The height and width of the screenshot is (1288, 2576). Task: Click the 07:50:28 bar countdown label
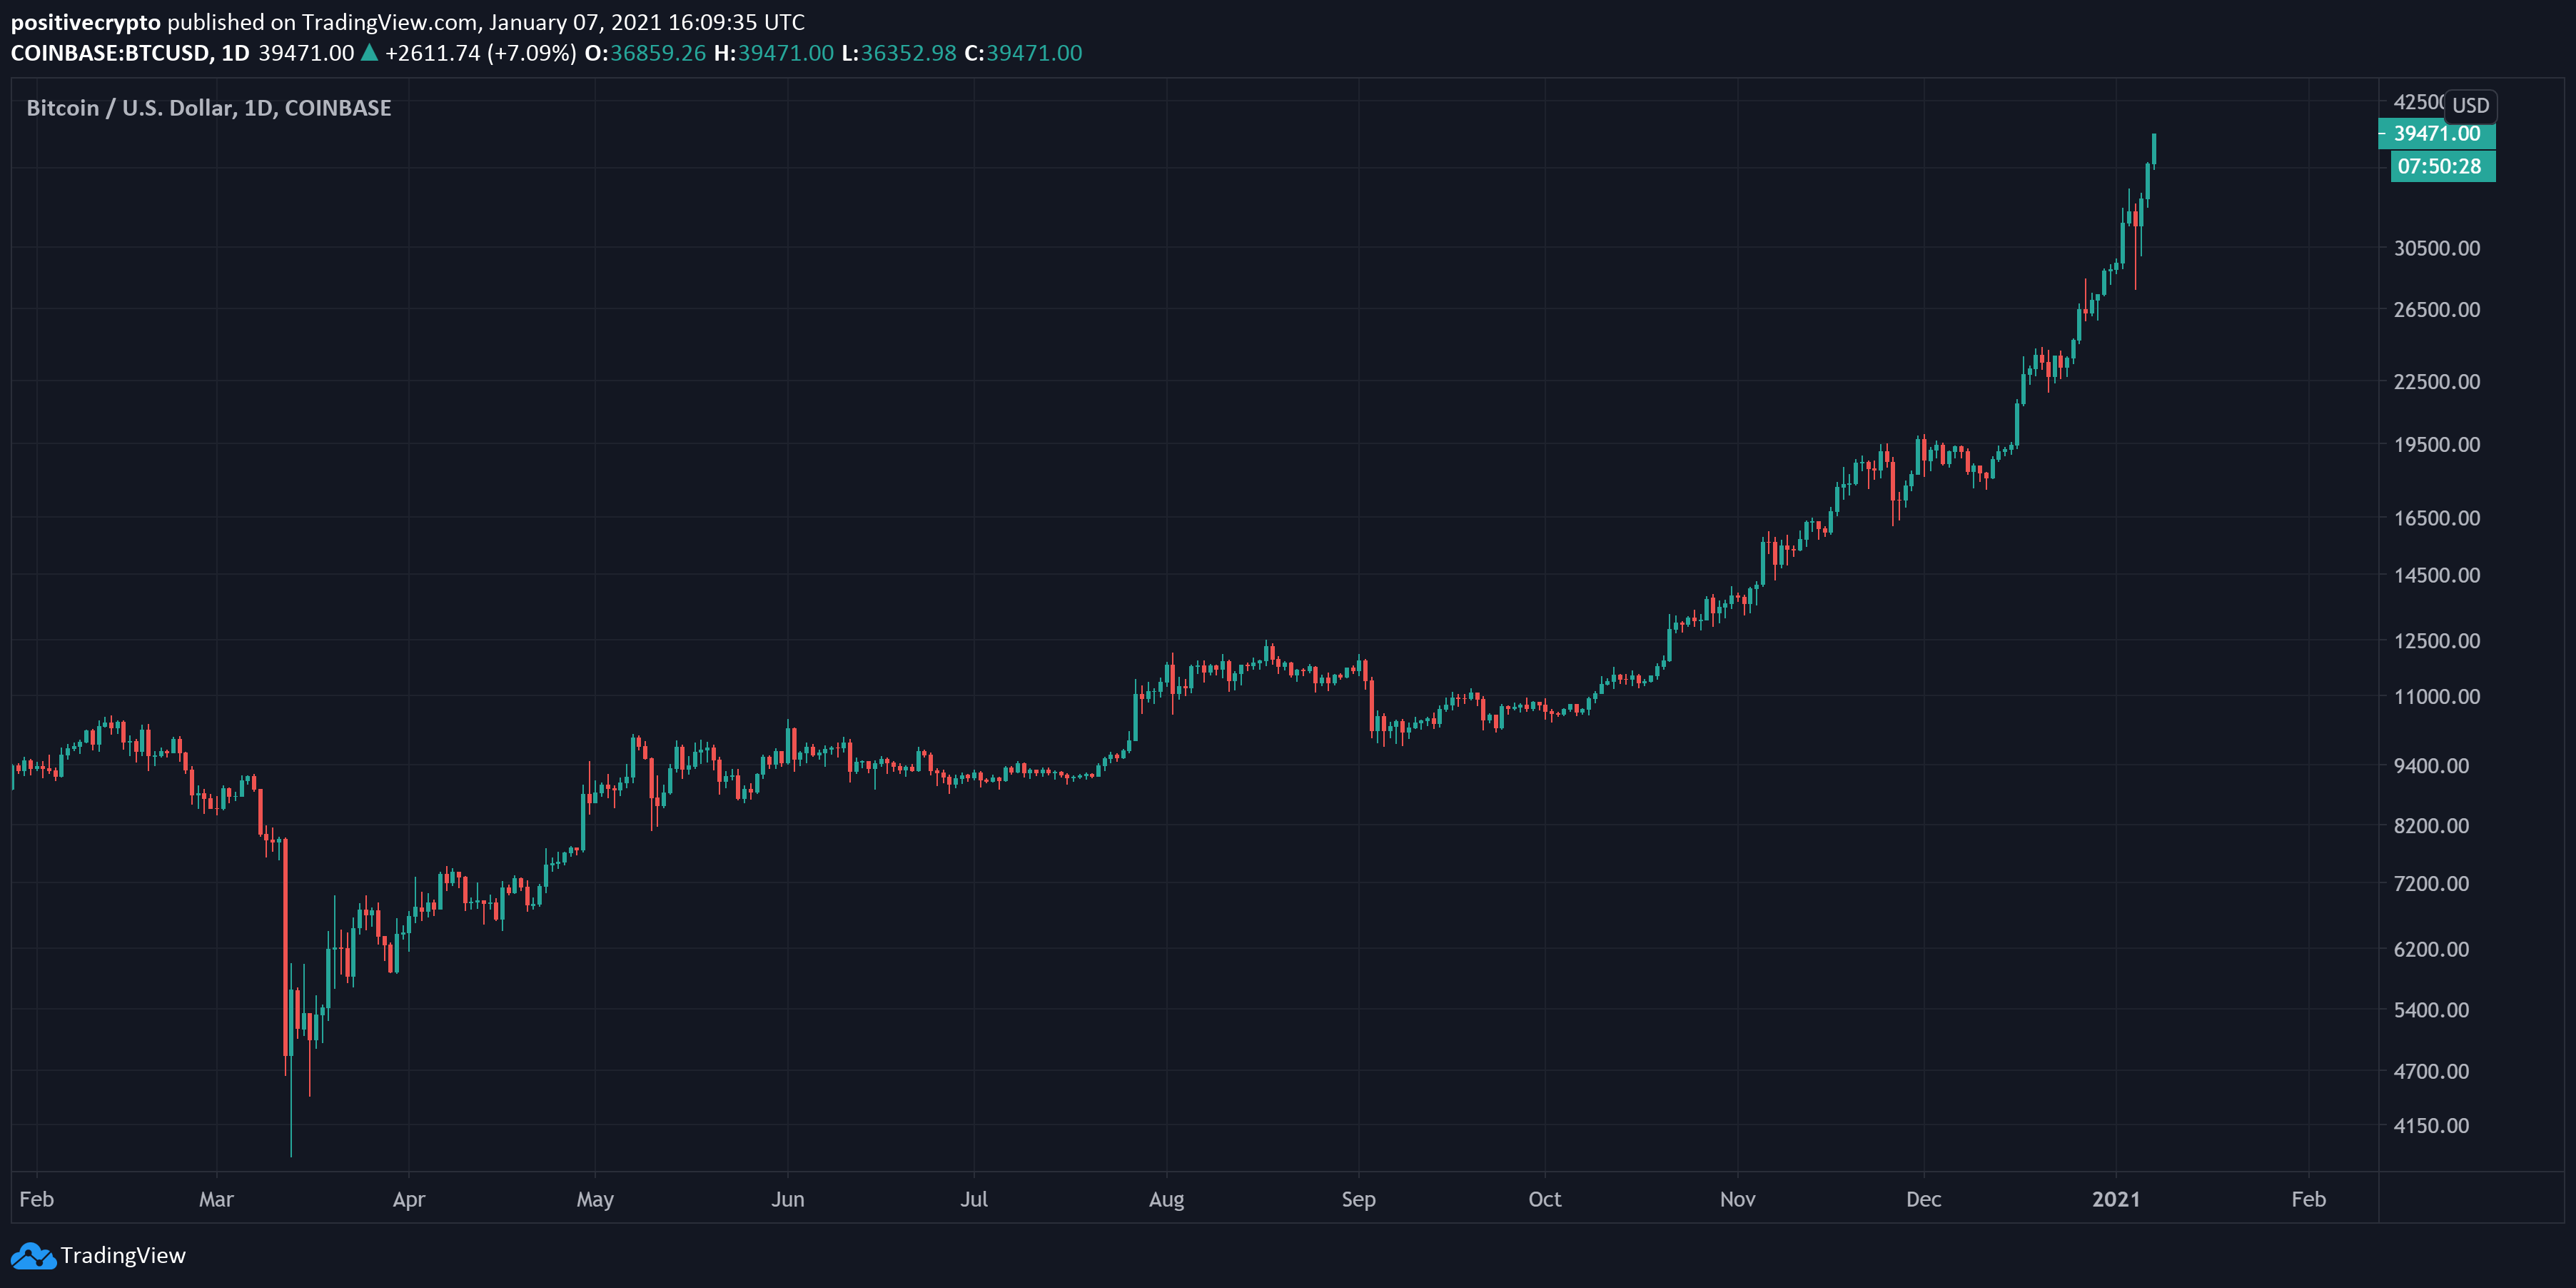pyautogui.click(x=2440, y=167)
